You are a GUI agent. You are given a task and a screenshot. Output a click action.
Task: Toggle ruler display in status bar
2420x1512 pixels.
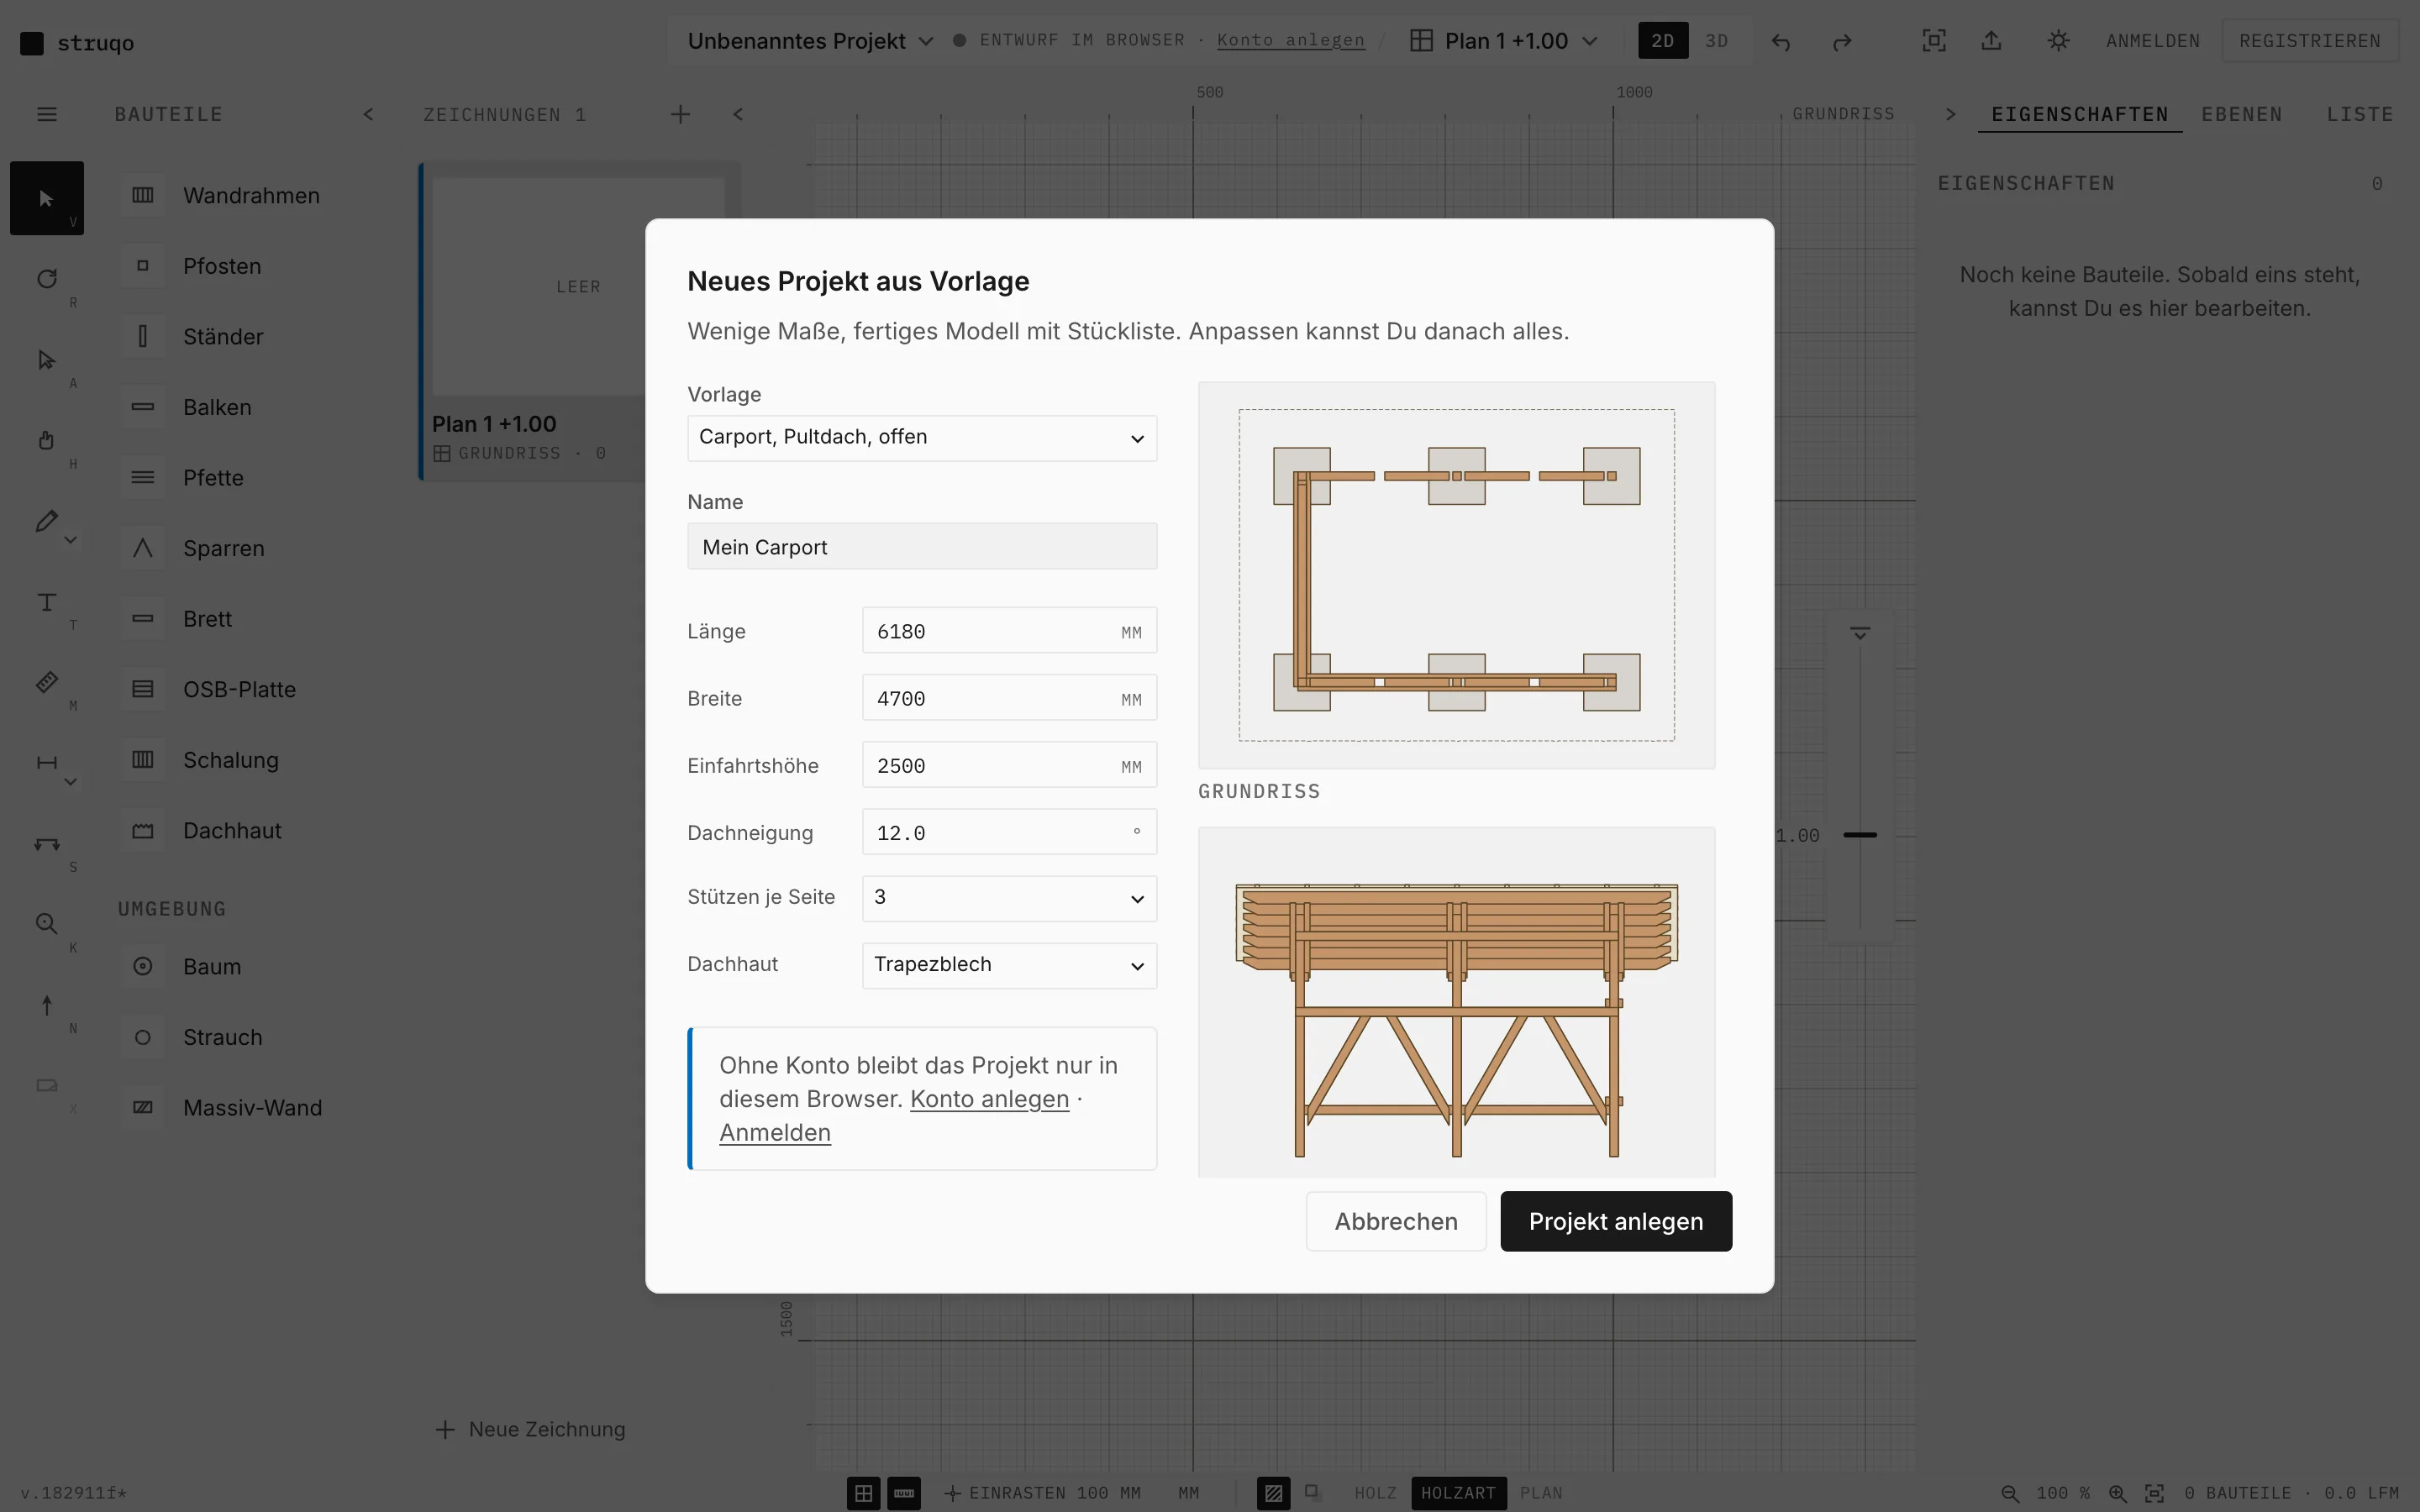point(904,1493)
